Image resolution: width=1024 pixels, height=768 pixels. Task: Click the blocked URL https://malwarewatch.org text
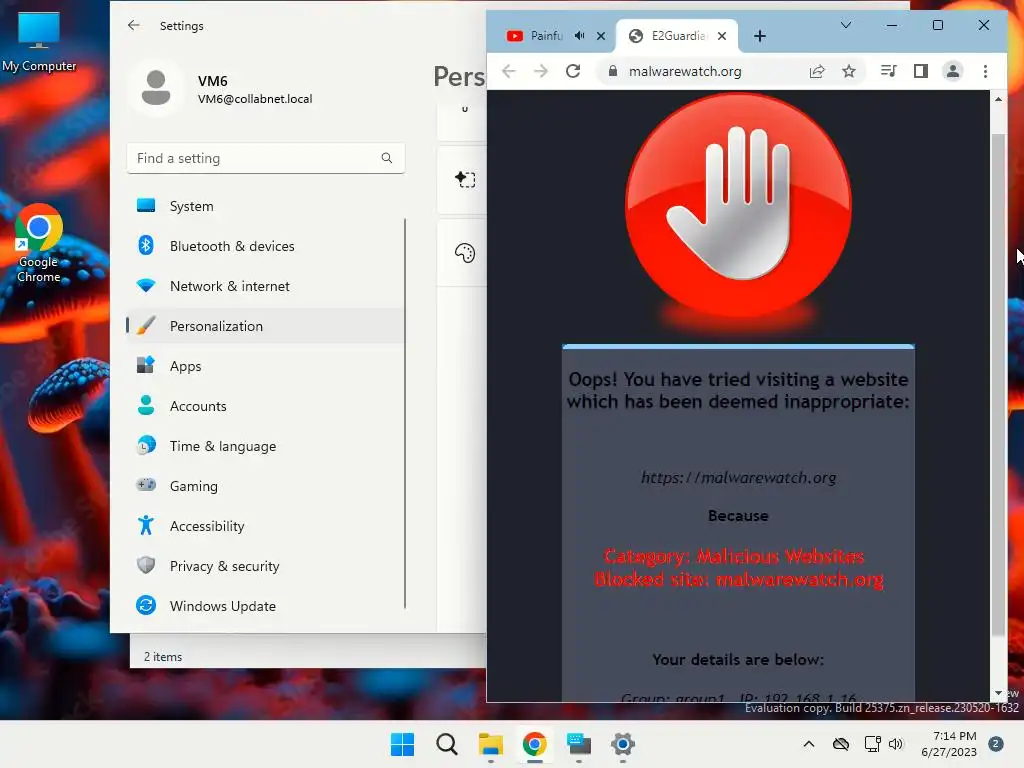click(738, 477)
